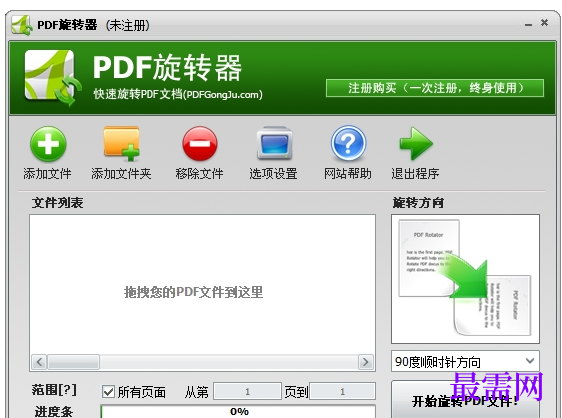Open the 90度顺时针方向 rotation dropdown
562x418 pixels.
tap(465, 361)
